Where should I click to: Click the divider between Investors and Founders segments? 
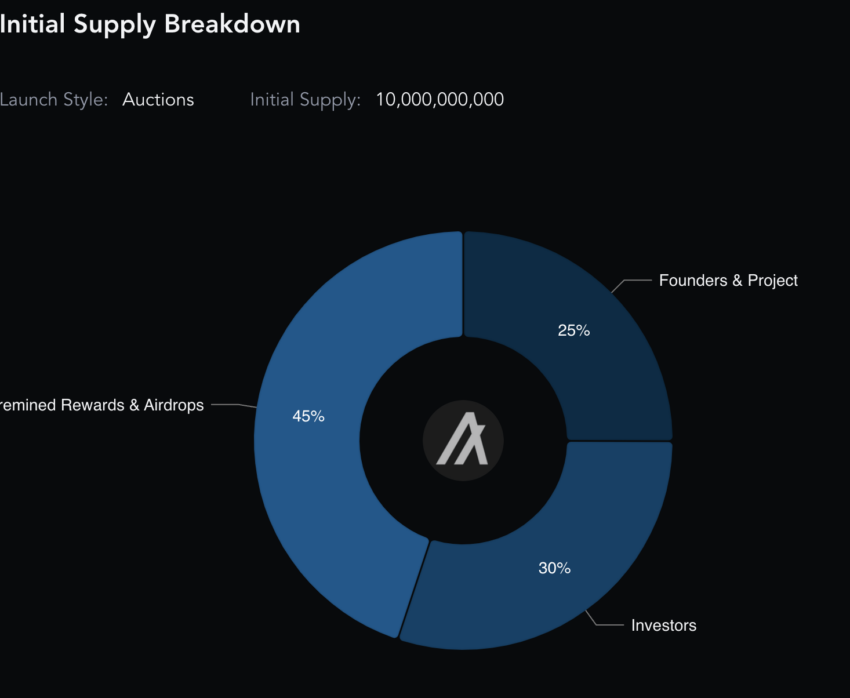point(620,441)
